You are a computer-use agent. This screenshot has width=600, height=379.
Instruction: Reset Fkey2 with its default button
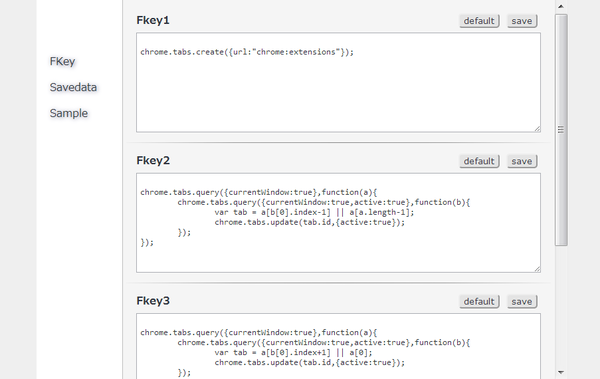click(x=479, y=161)
